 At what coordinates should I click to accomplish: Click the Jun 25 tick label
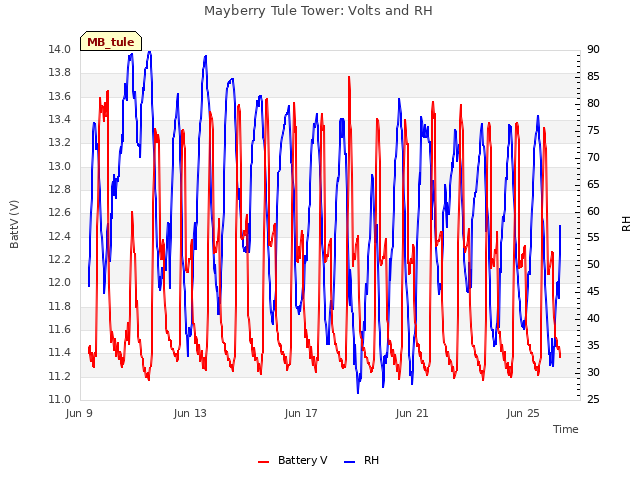click(x=523, y=413)
